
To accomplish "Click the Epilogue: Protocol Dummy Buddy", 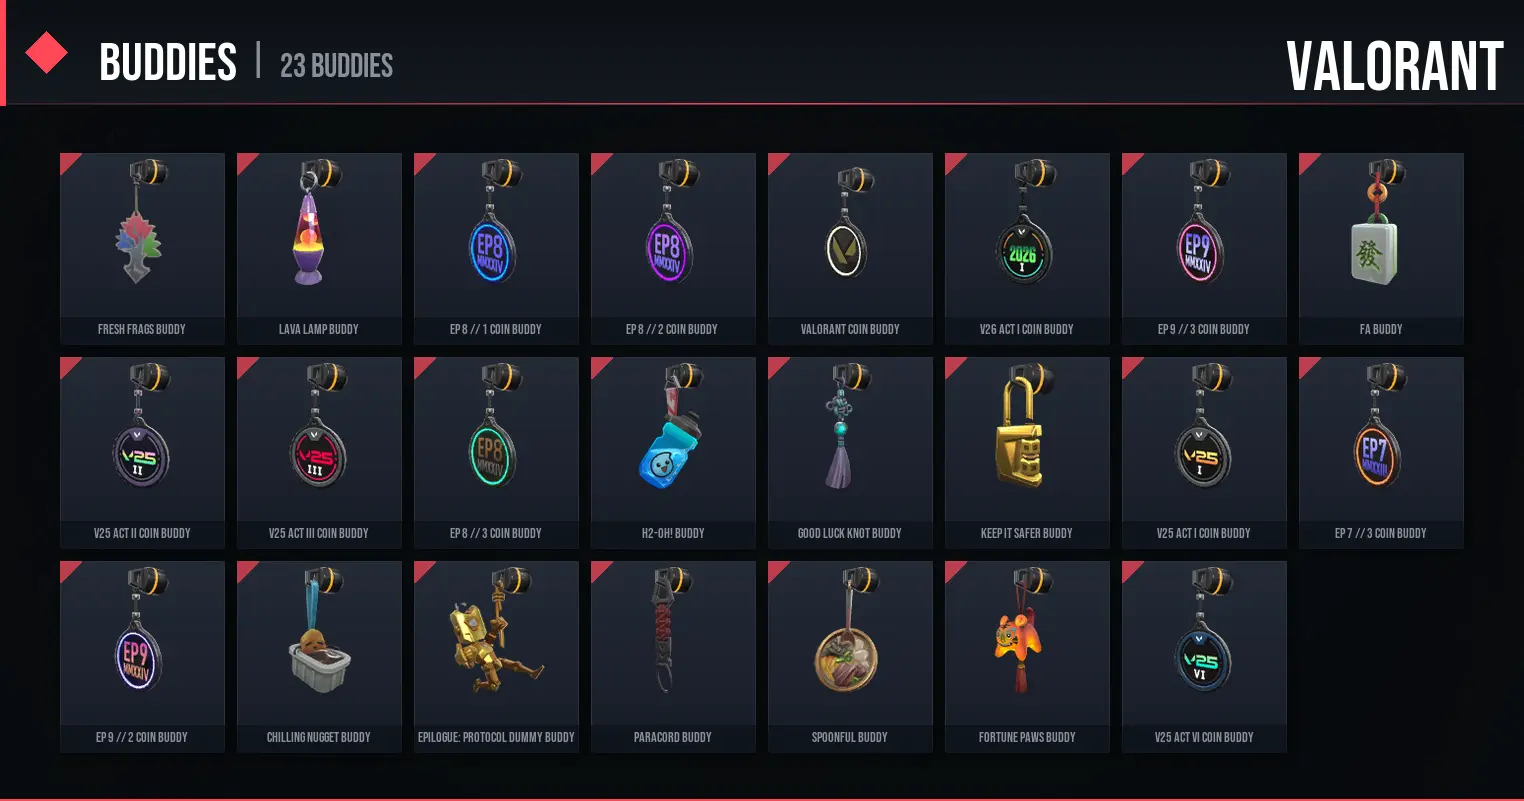I will [496, 657].
